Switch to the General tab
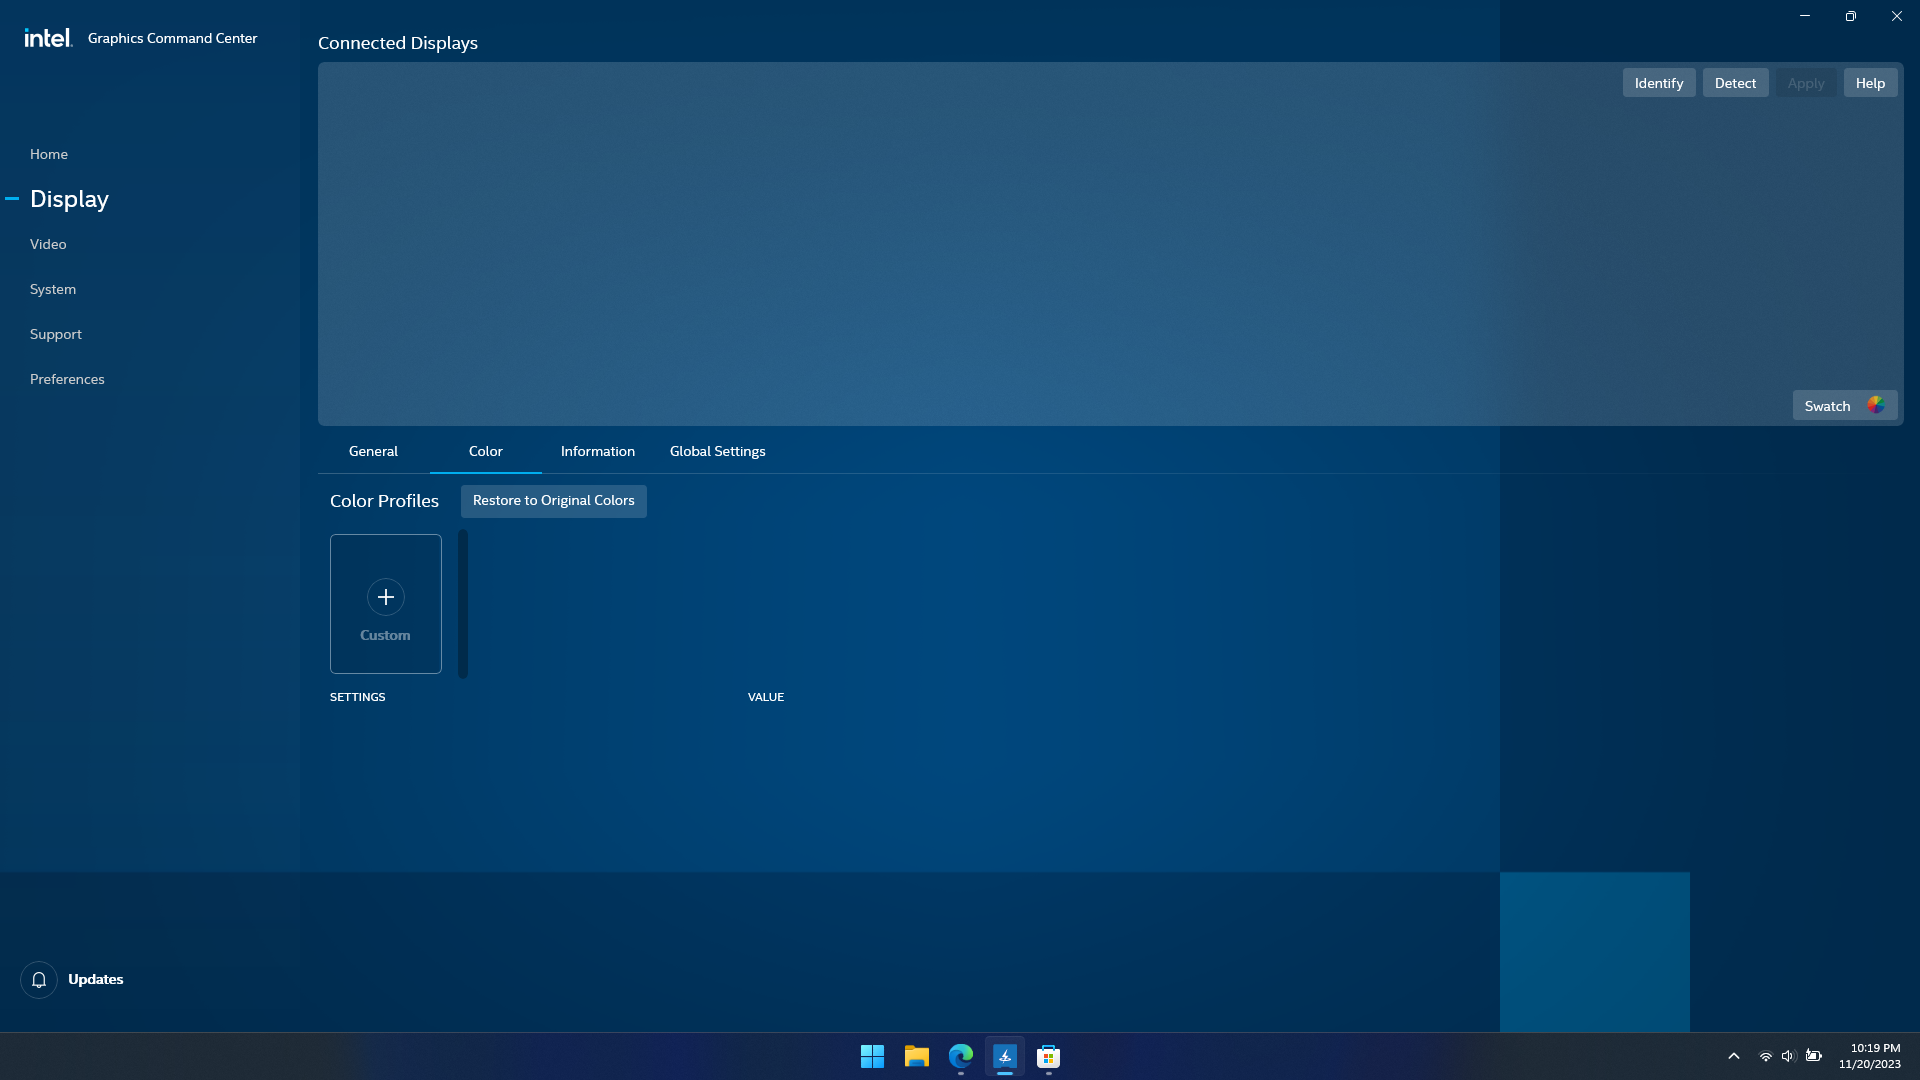This screenshot has height=1080, width=1920. coord(373,451)
